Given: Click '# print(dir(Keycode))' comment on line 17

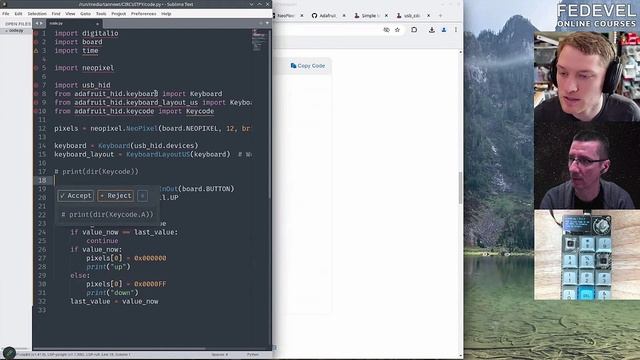Looking at the screenshot, I should coord(96,171).
